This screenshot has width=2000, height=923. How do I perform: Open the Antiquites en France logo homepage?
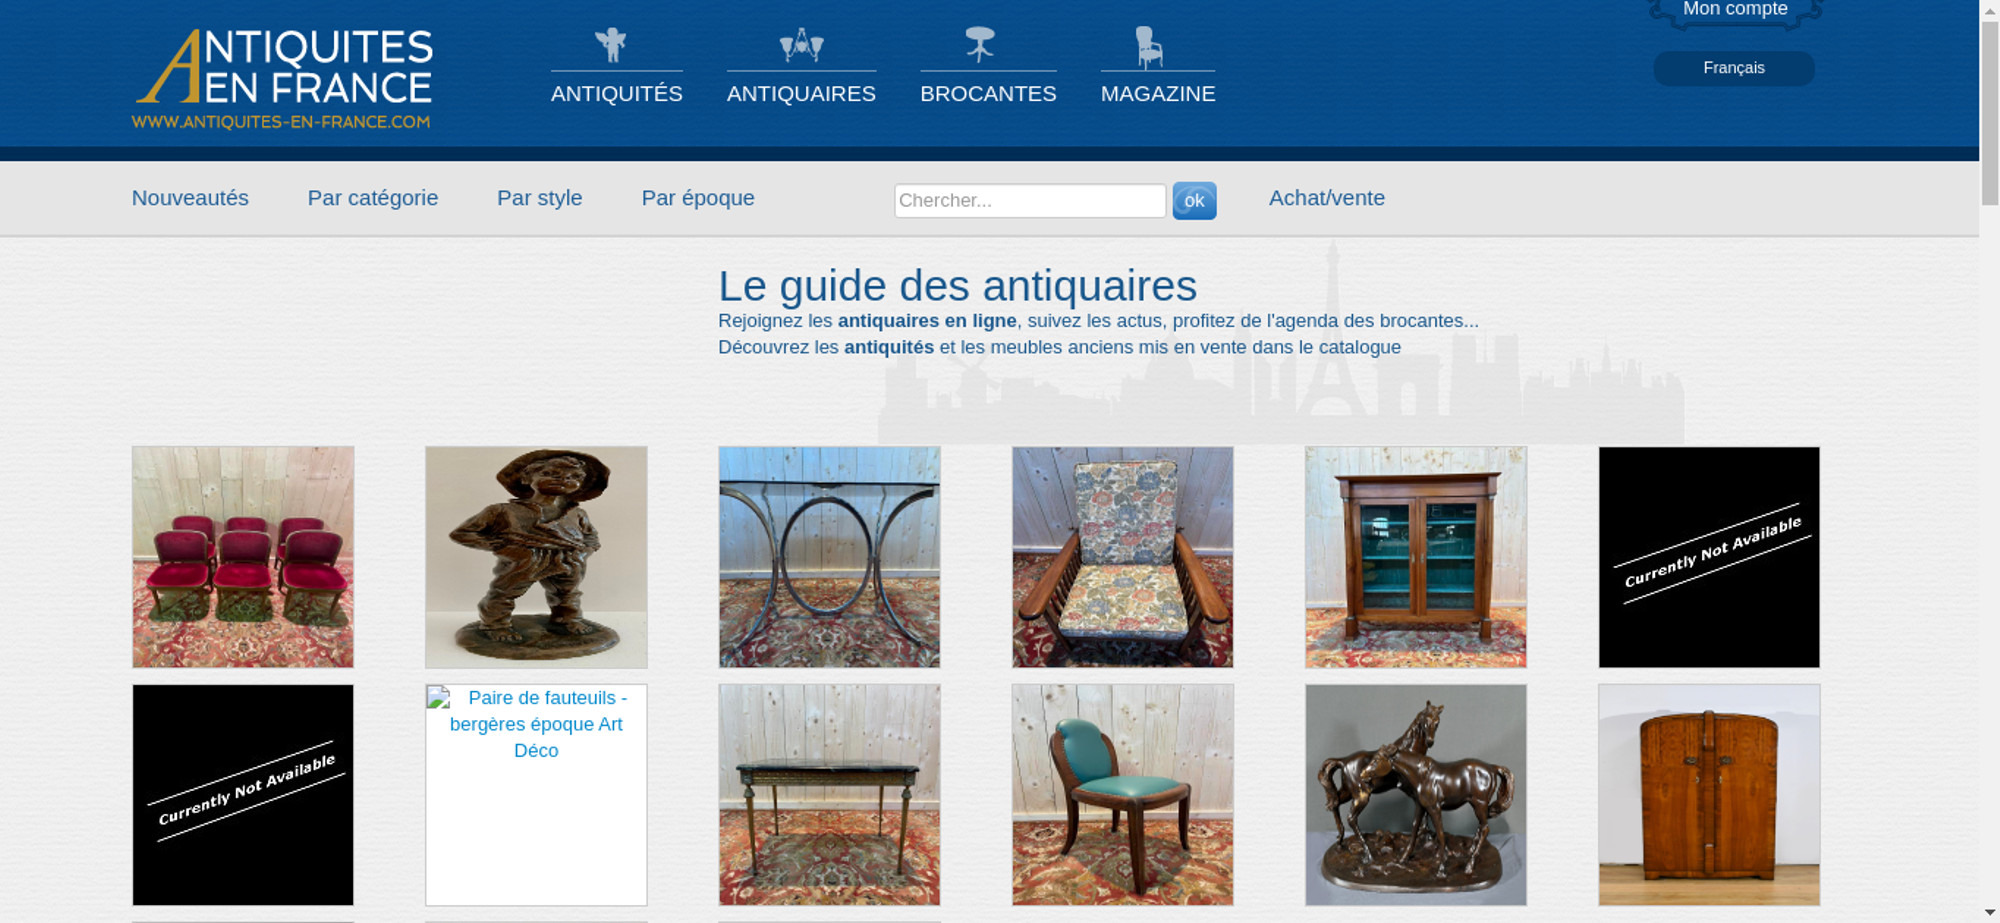(x=283, y=78)
